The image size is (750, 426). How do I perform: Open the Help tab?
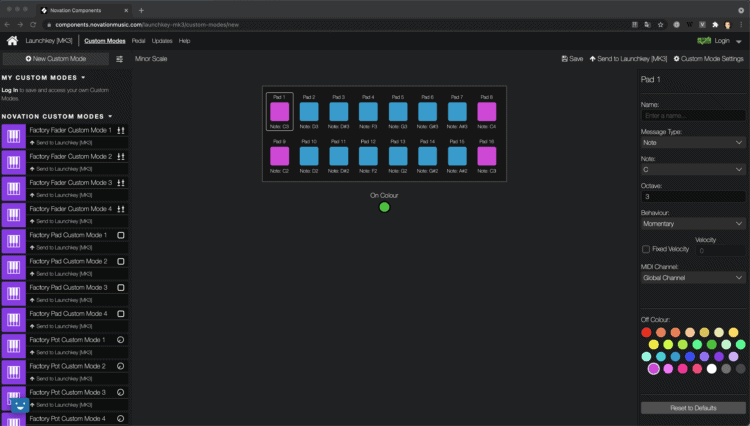point(184,41)
